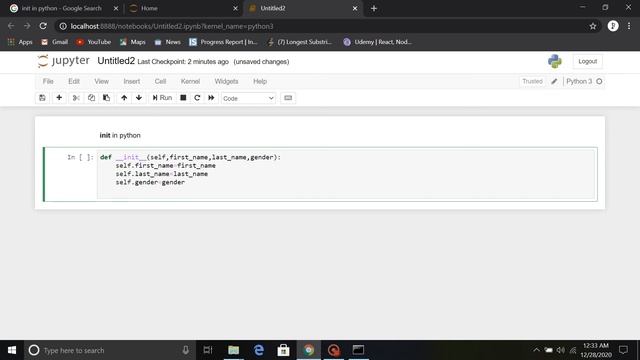Image resolution: width=640 pixels, height=360 pixels.
Task: Switch to 'init in python - Google Search' tab
Action: coord(61,8)
